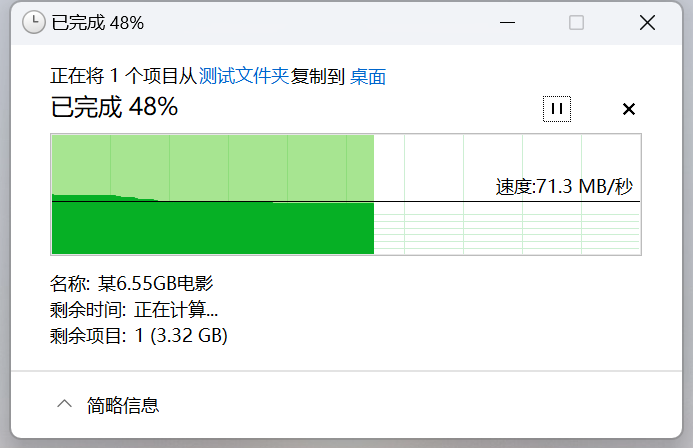Click the horizontal speed line in the graph
693x448 pixels.
[346, 201]
